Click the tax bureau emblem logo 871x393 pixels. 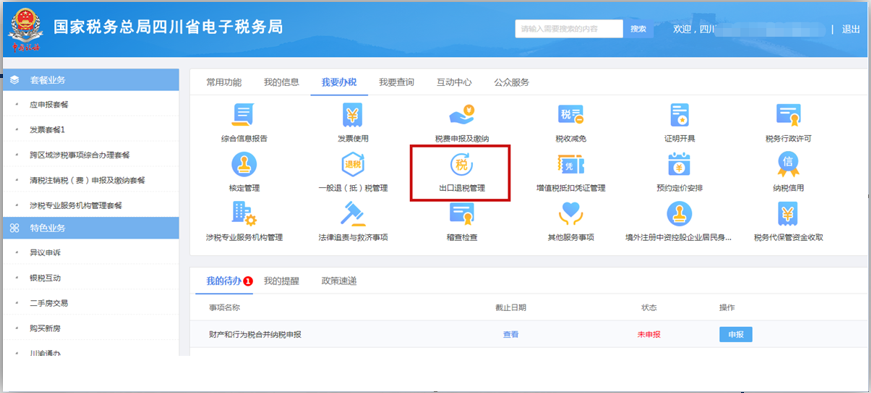pyautogui.click(x=26, y=30)
